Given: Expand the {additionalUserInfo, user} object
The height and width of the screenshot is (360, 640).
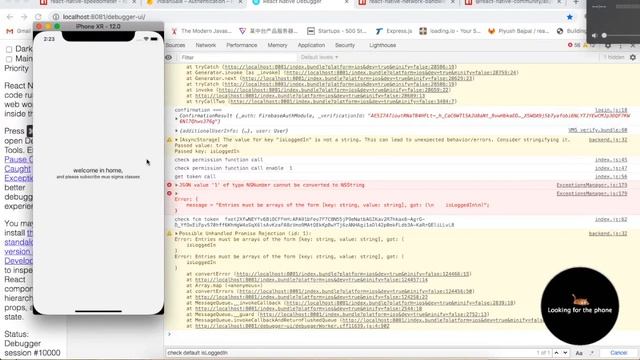Looking at the screenshot, I should tap(176, 131).
